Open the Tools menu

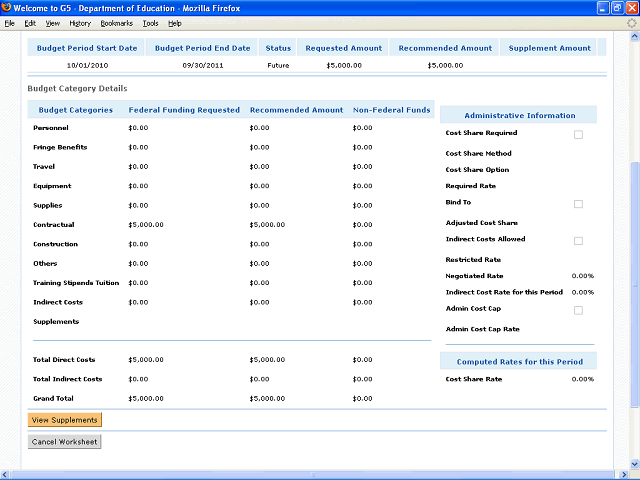150,22
